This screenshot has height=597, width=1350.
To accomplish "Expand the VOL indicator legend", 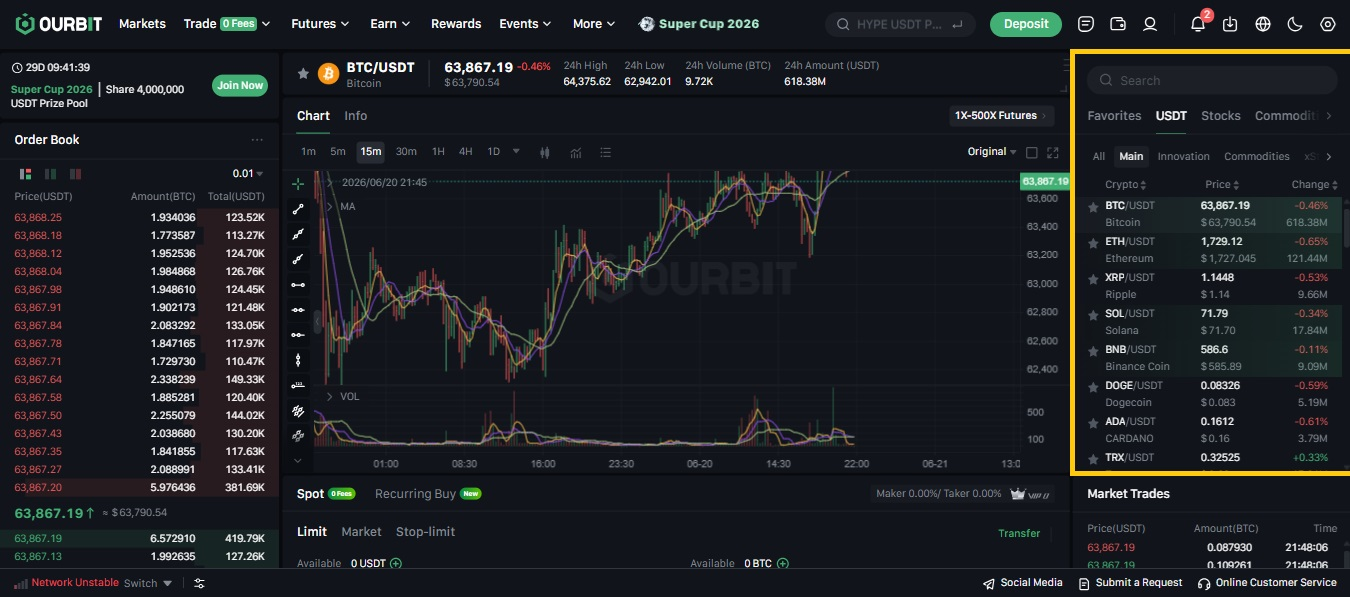I will [x=330, y=396].
